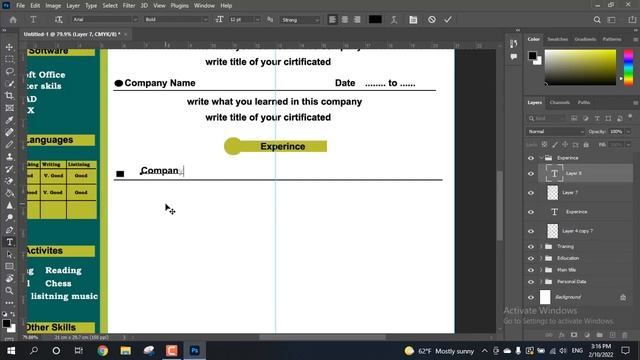
Task: Center align text
Action: [x=345, y=20]
